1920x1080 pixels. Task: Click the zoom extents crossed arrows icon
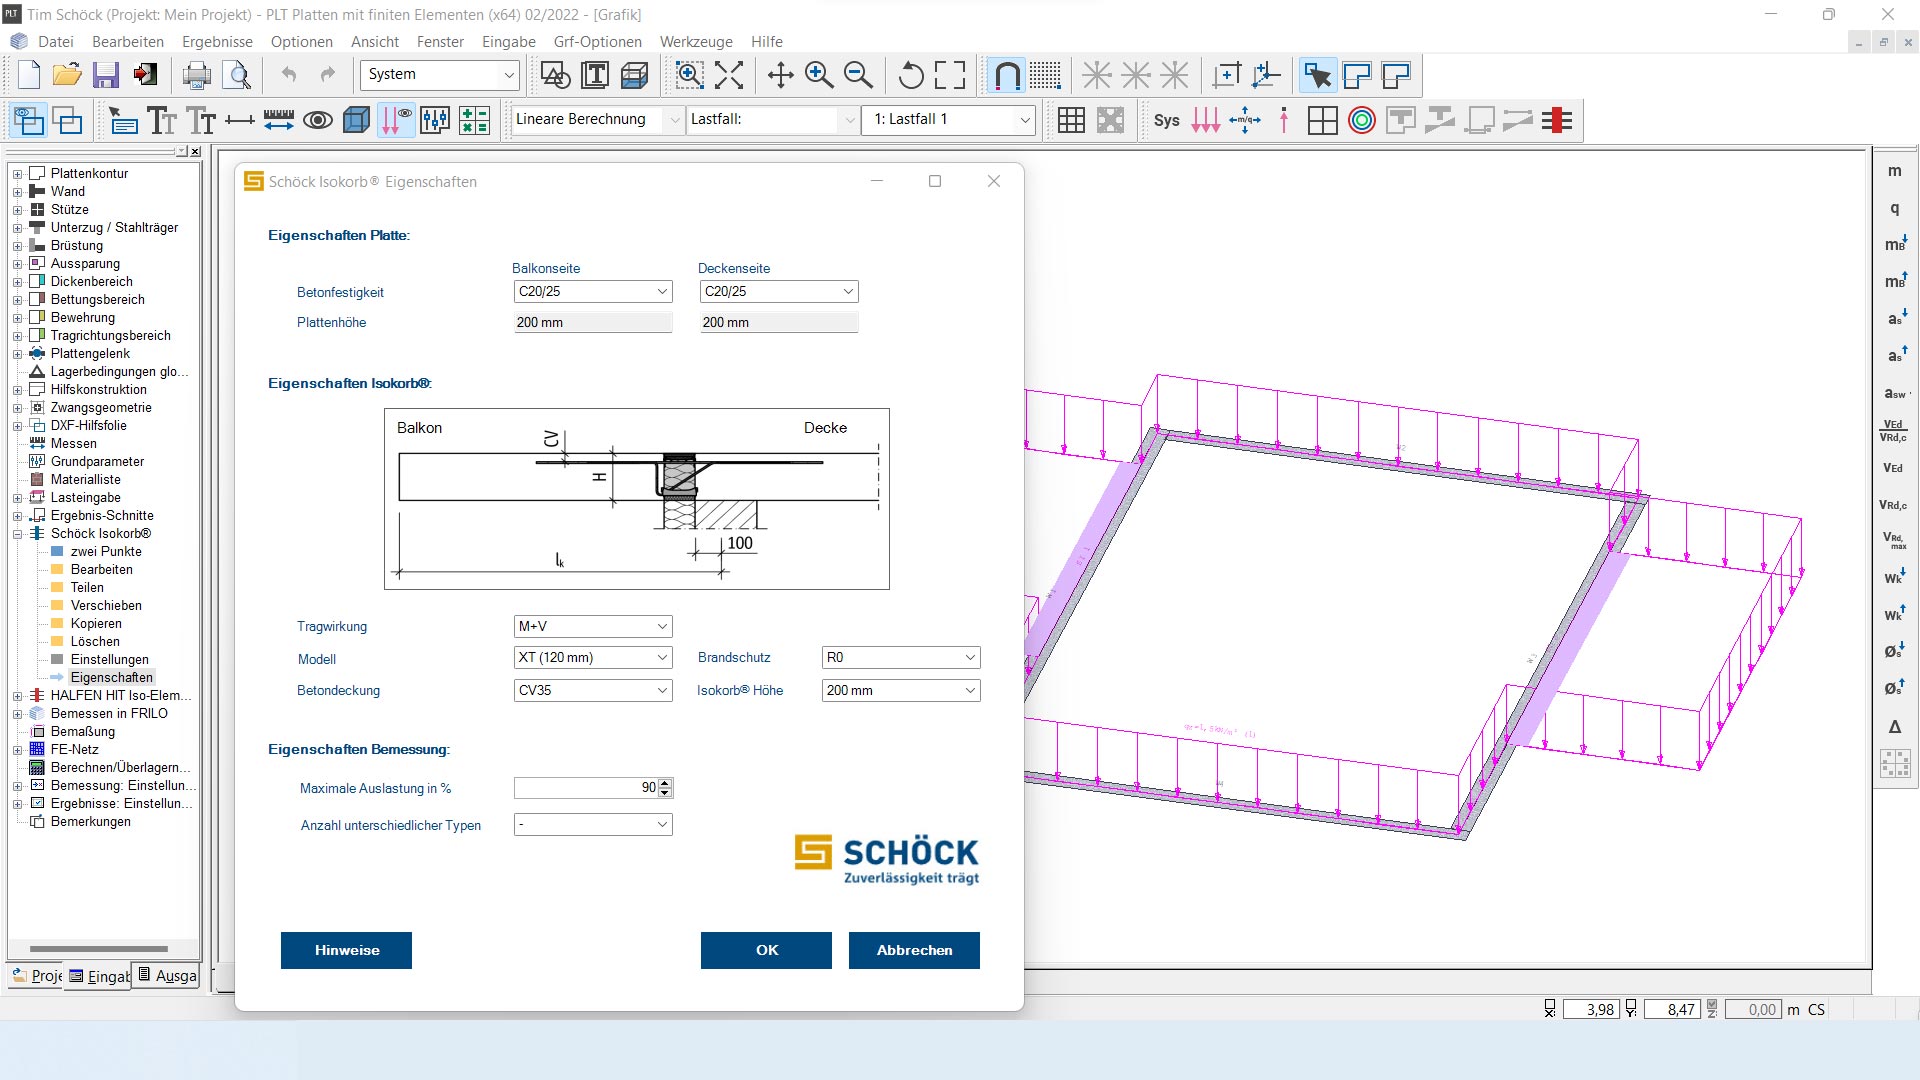pyautogui.click(x=729, y=75)
